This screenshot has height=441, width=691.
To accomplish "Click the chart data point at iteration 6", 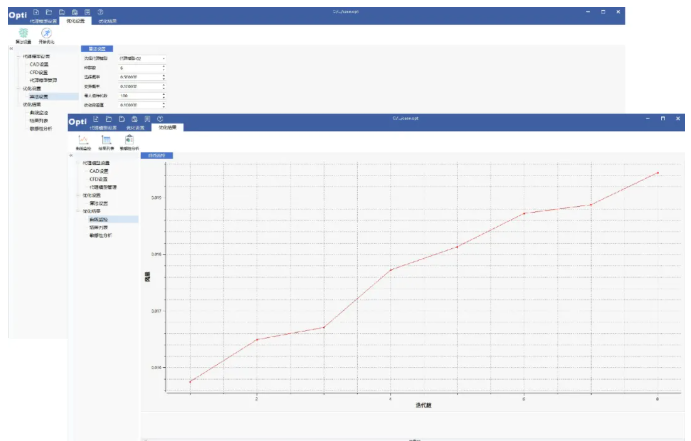I will [x=524, y=214].
